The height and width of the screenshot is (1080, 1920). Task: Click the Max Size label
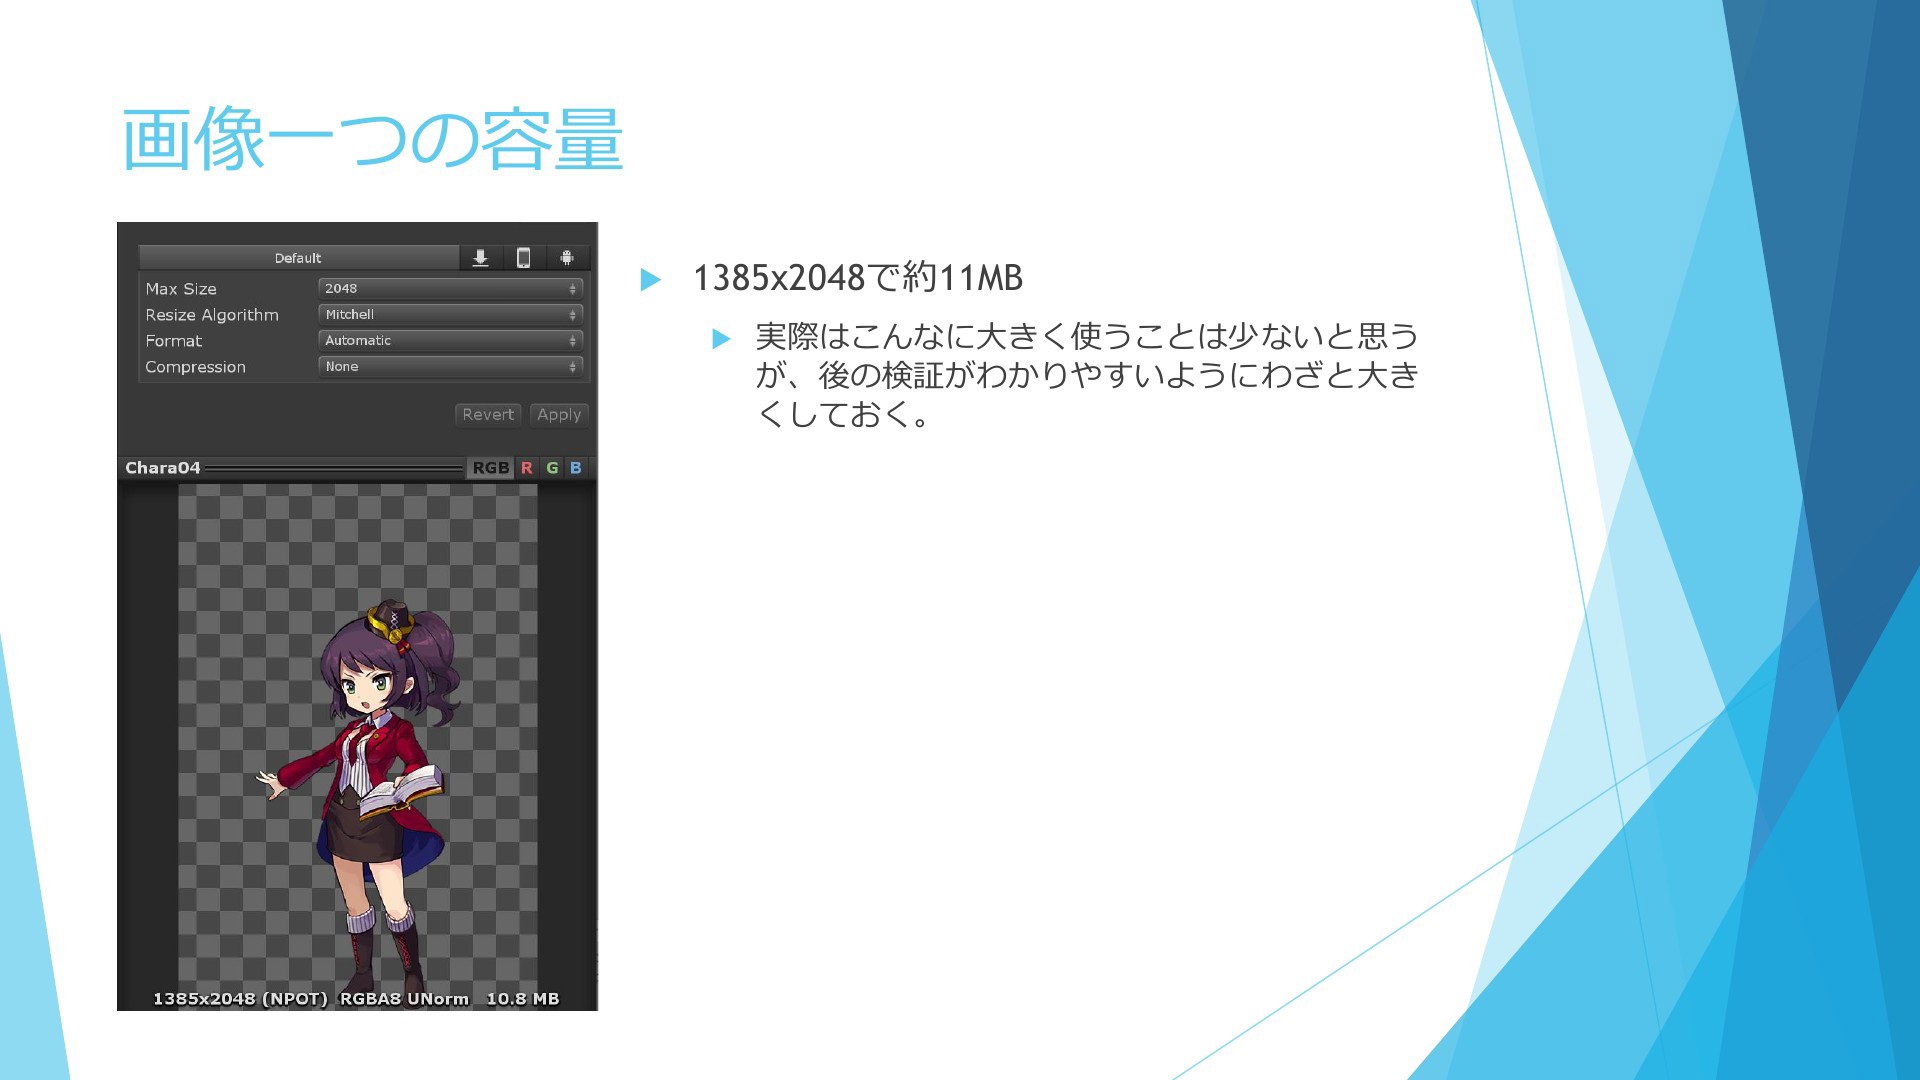pos(181,289)
